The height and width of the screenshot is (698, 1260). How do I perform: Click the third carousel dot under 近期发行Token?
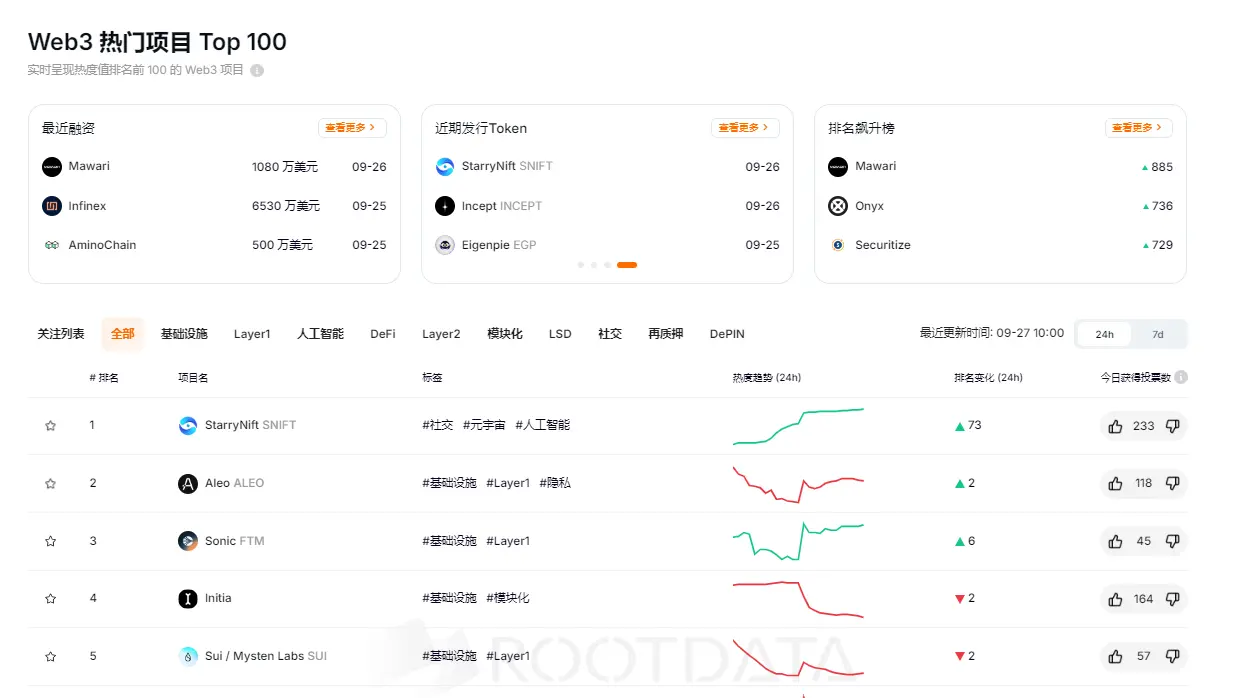(x=608, y=264)
